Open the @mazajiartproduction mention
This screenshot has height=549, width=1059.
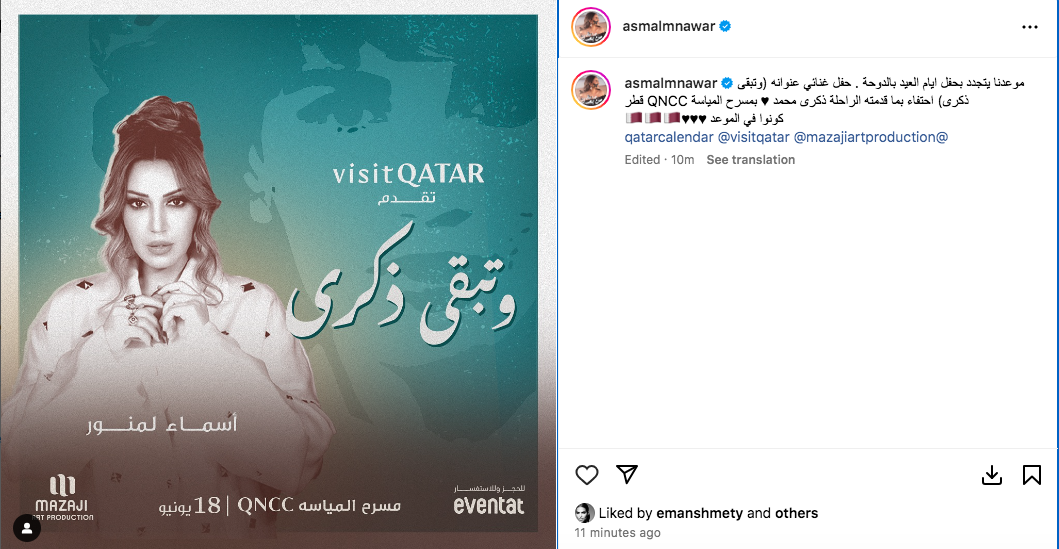871,137
